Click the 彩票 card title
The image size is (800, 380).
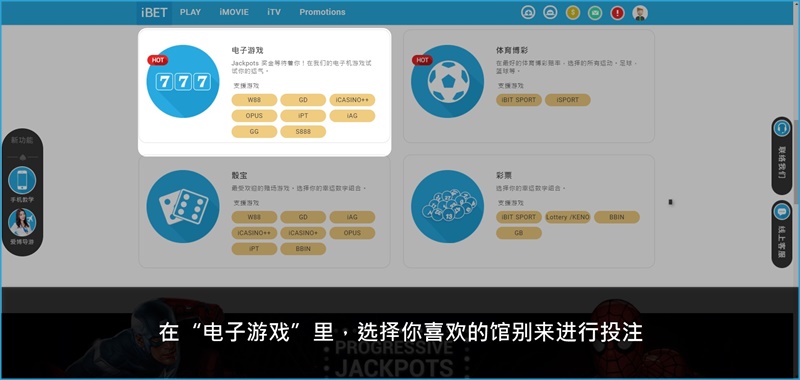point(504,175)
